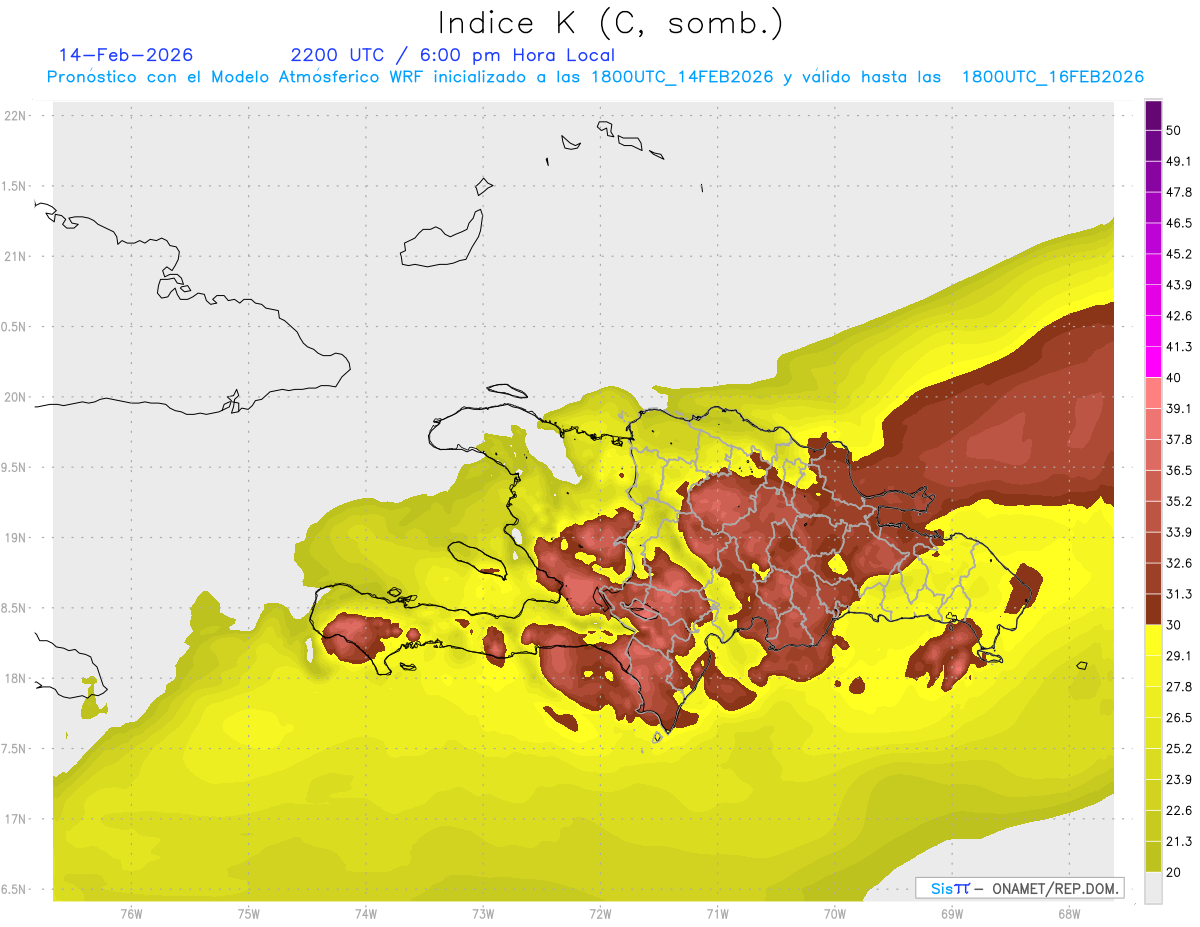Screen dimensions: 1200x927
Task: Click the 71W longitude label
Action: pyautogui.click(x=717, y=914)
